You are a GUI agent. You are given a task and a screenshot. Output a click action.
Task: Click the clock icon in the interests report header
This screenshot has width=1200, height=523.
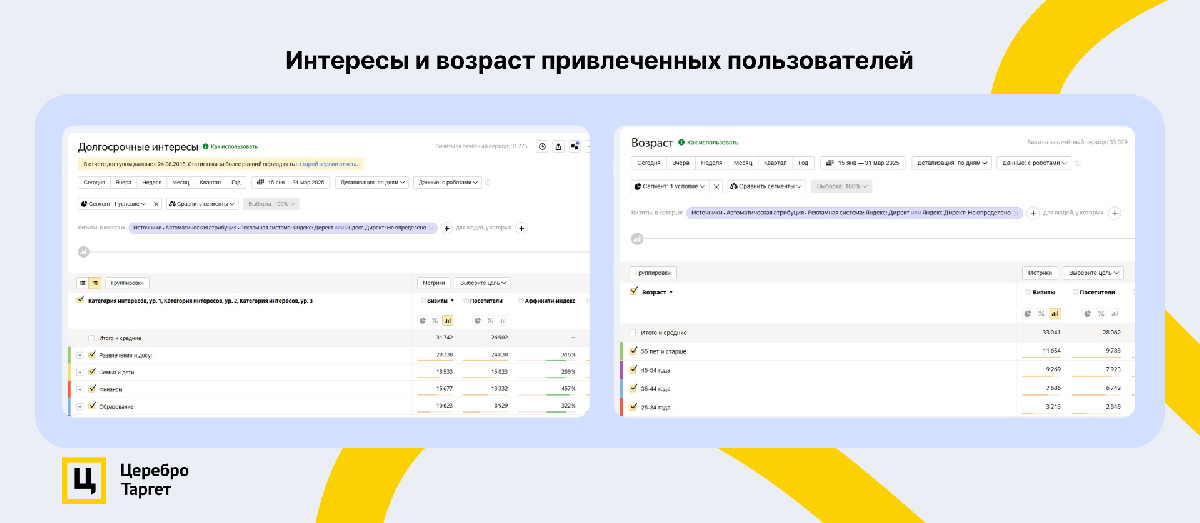[x=541, y=146]
